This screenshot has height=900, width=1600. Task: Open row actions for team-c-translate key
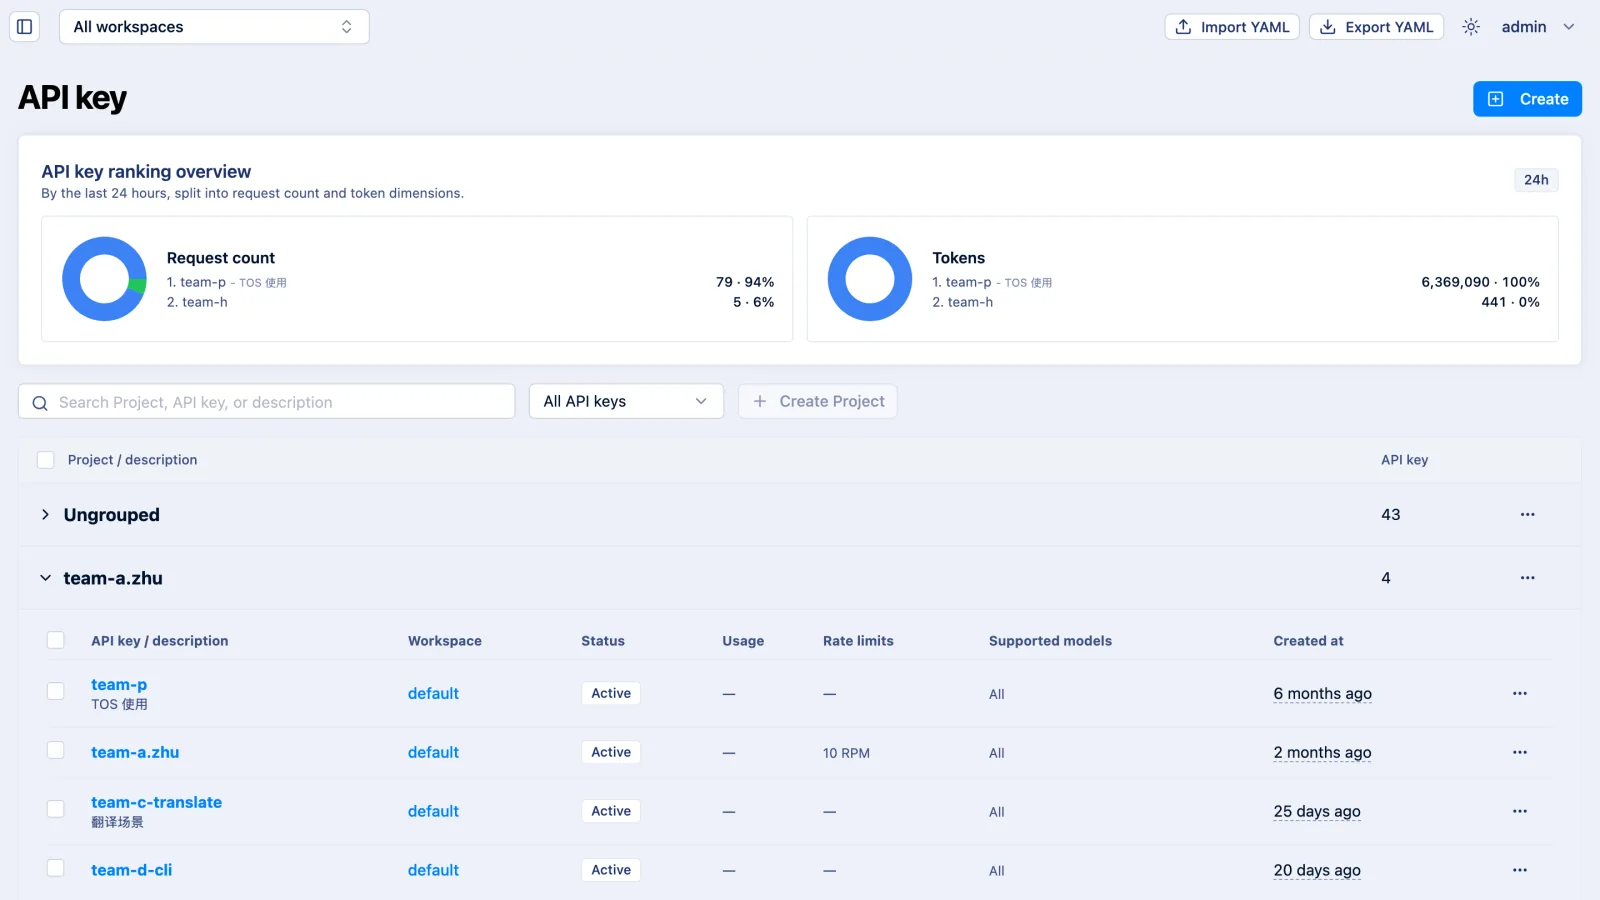click(1519, 811)
